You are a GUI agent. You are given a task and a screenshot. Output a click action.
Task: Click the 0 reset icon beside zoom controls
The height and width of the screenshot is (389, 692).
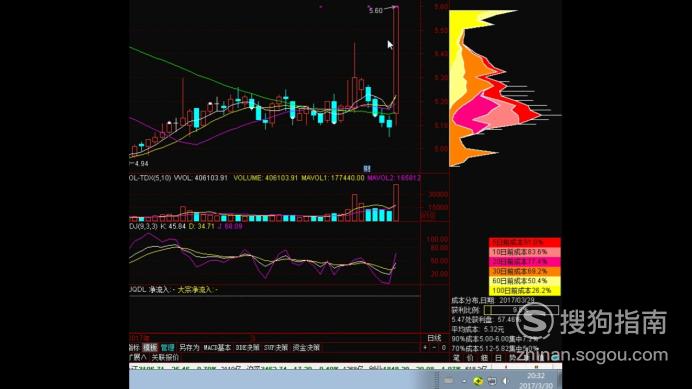pyautogui.click(x=444, y=348)
